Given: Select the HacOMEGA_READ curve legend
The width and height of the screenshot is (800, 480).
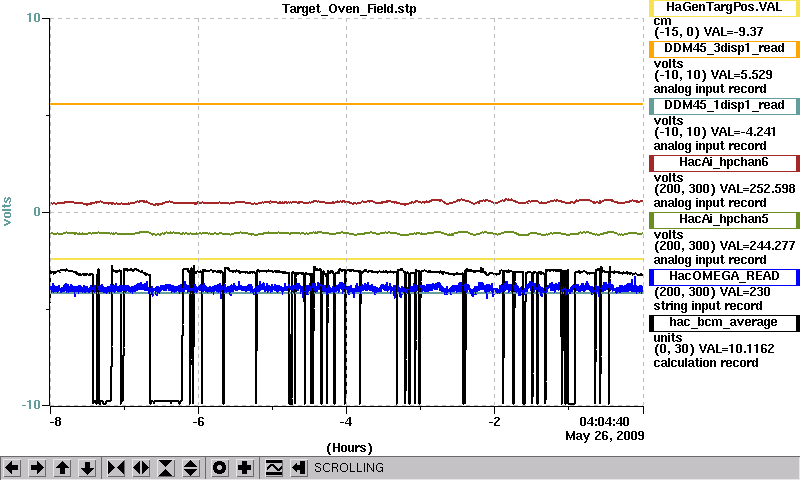Looking at the screenshot, I should tap(724, 276).
